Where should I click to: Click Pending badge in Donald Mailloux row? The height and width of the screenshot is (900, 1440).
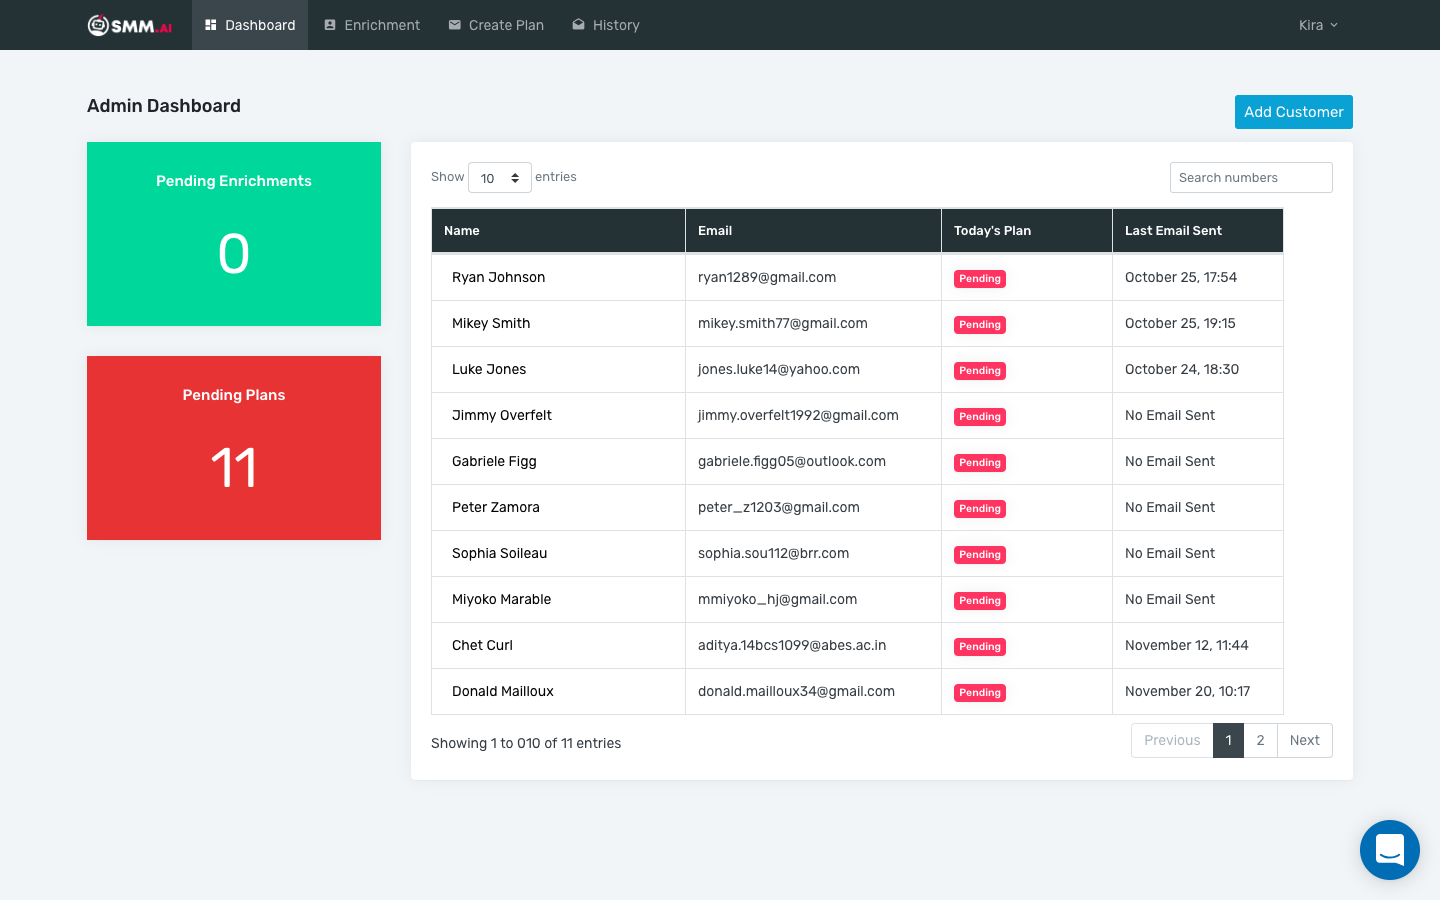coord(980,693)
